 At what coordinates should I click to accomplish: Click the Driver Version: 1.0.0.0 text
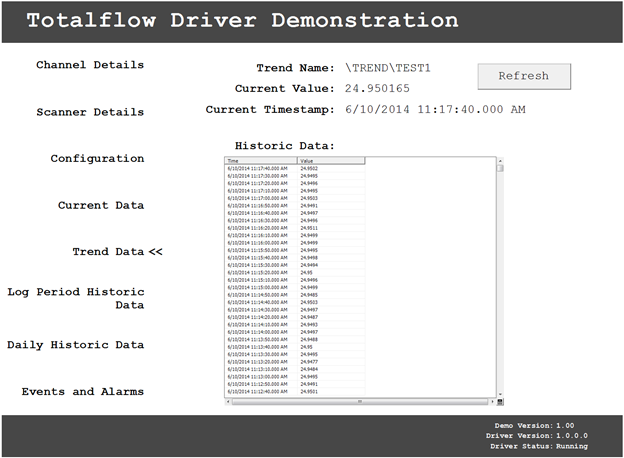coord(537,436)
